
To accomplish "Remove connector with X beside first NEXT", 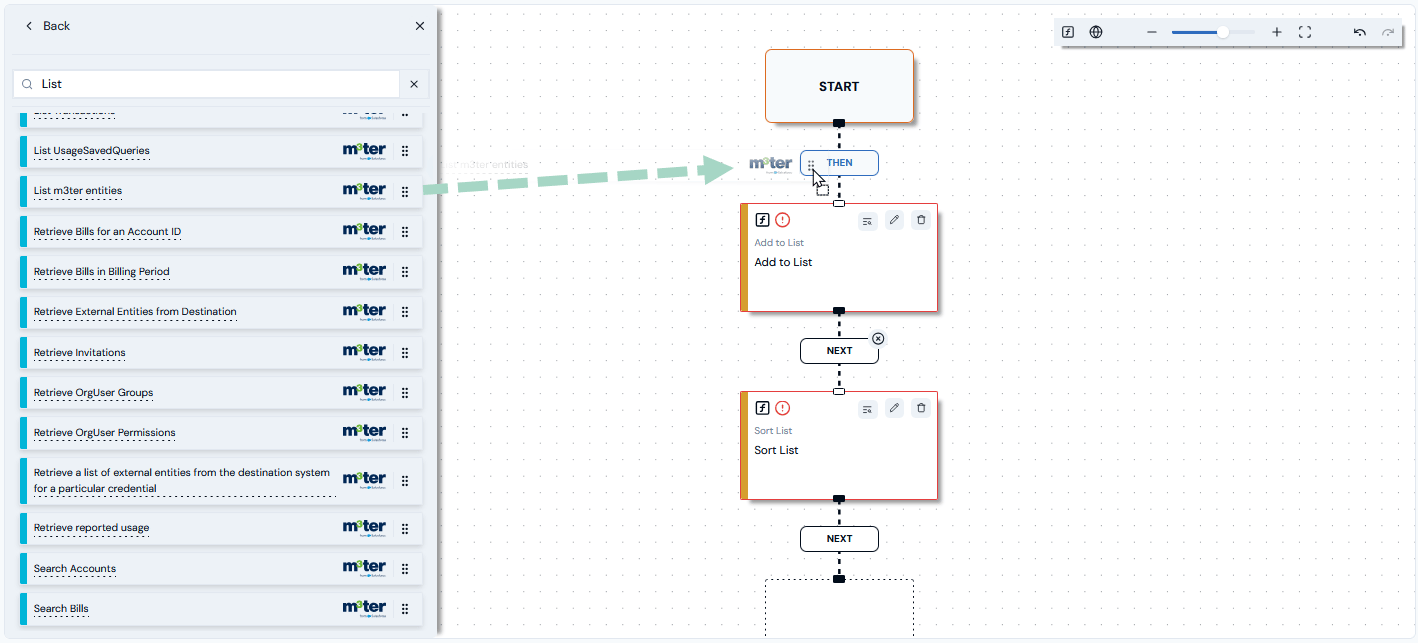I will (878, 338).
